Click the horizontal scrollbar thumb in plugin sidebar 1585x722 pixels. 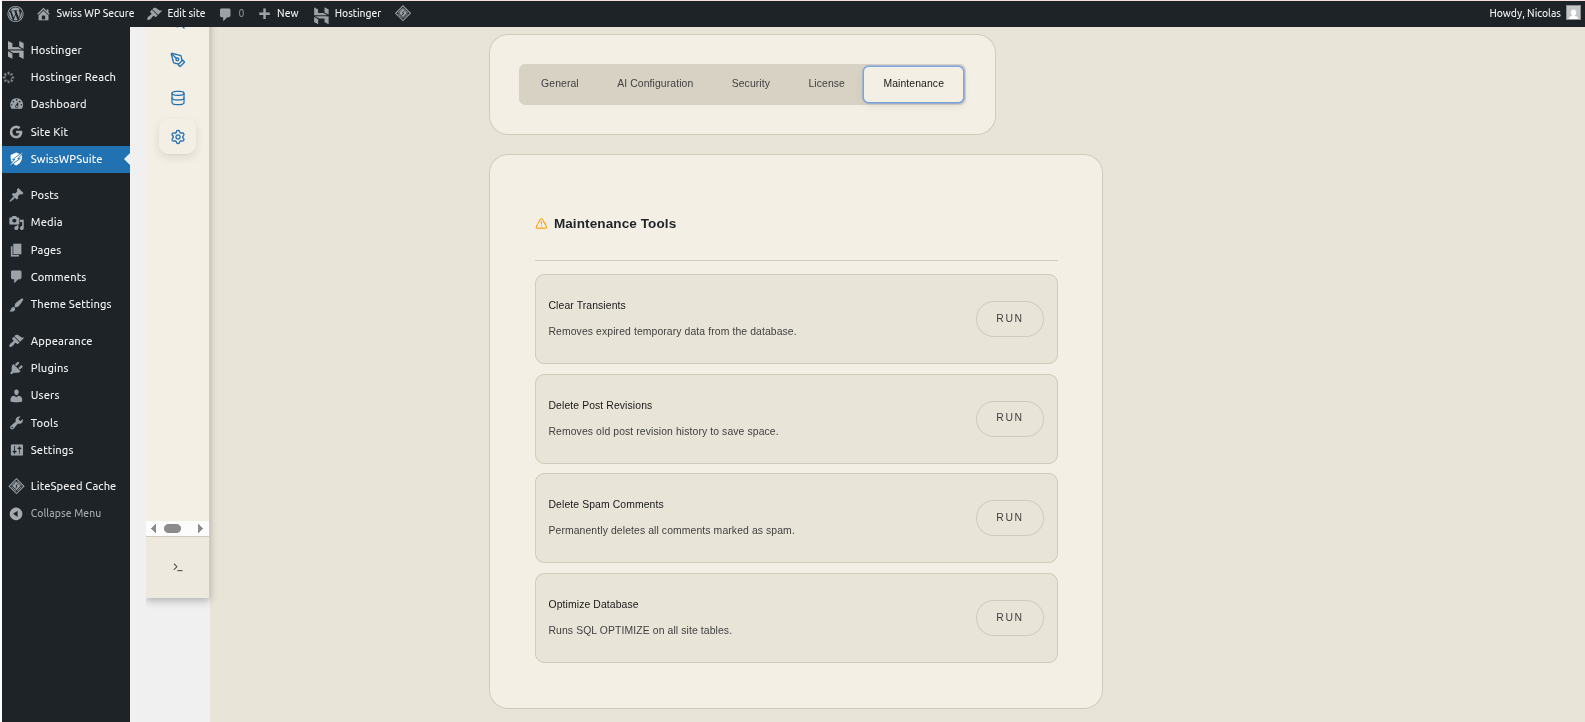[x=173, y=528]
